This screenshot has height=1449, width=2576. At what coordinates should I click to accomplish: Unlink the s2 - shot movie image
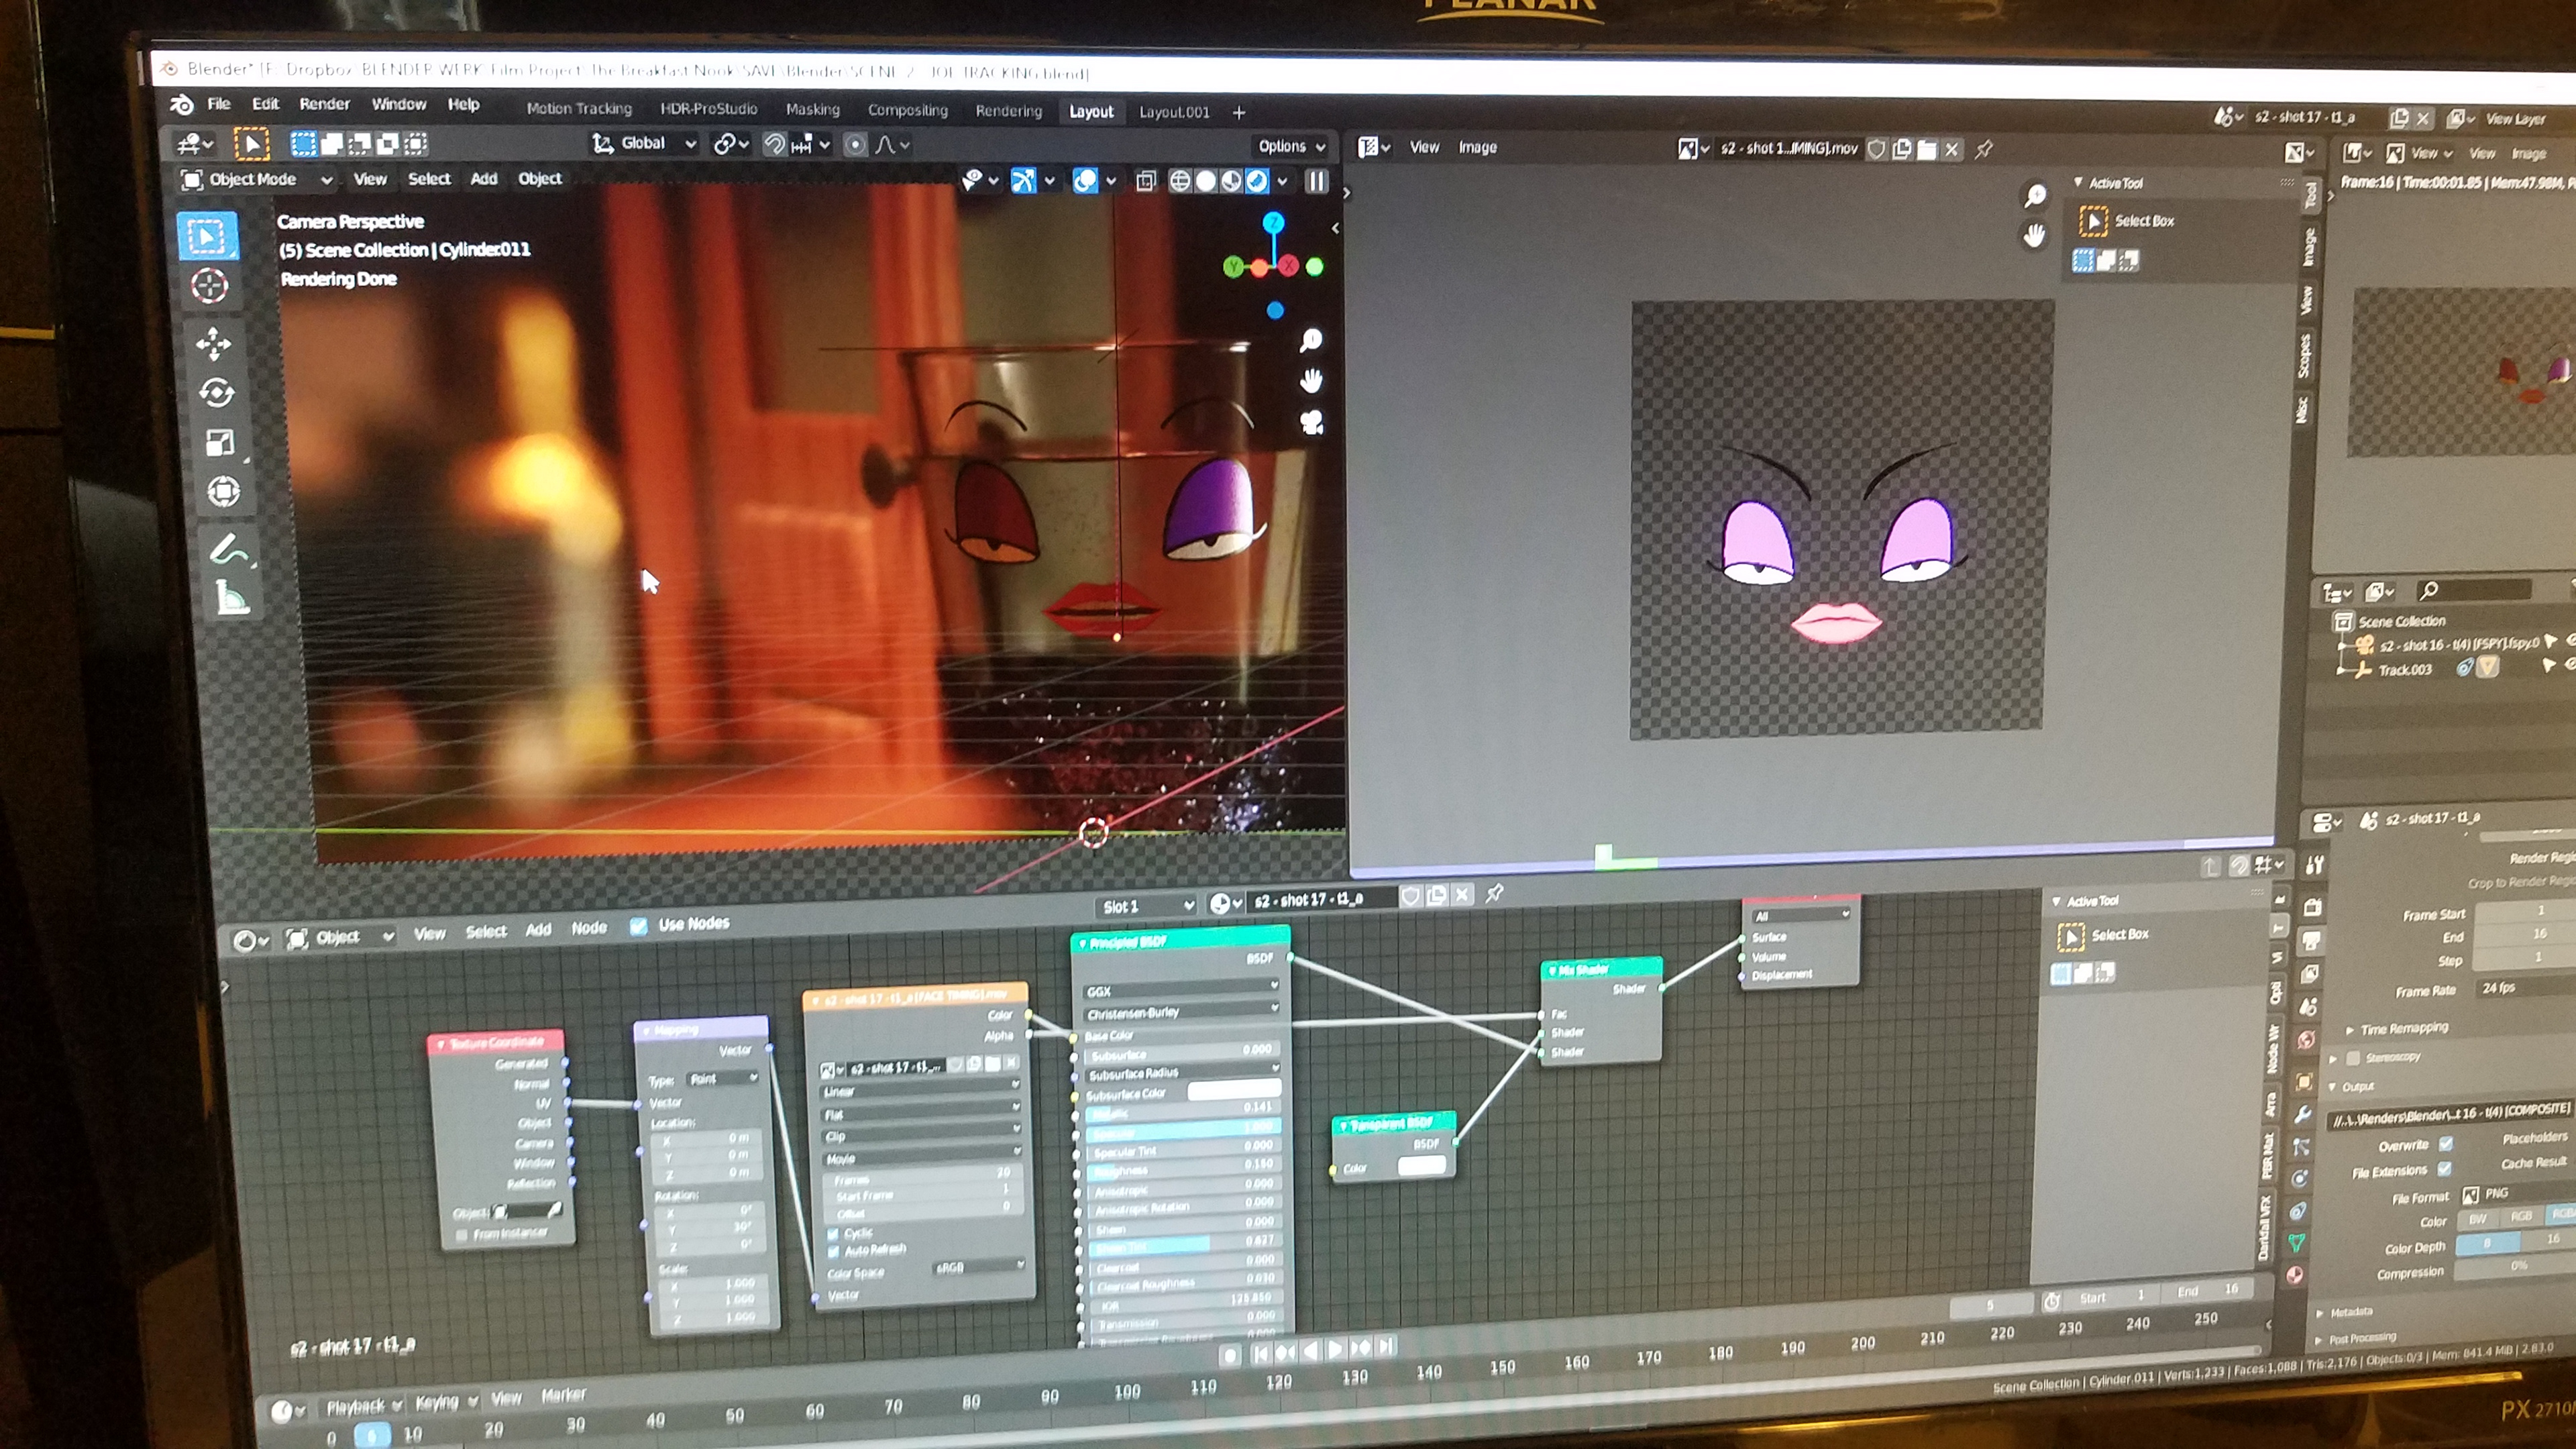click(1951, 149)
